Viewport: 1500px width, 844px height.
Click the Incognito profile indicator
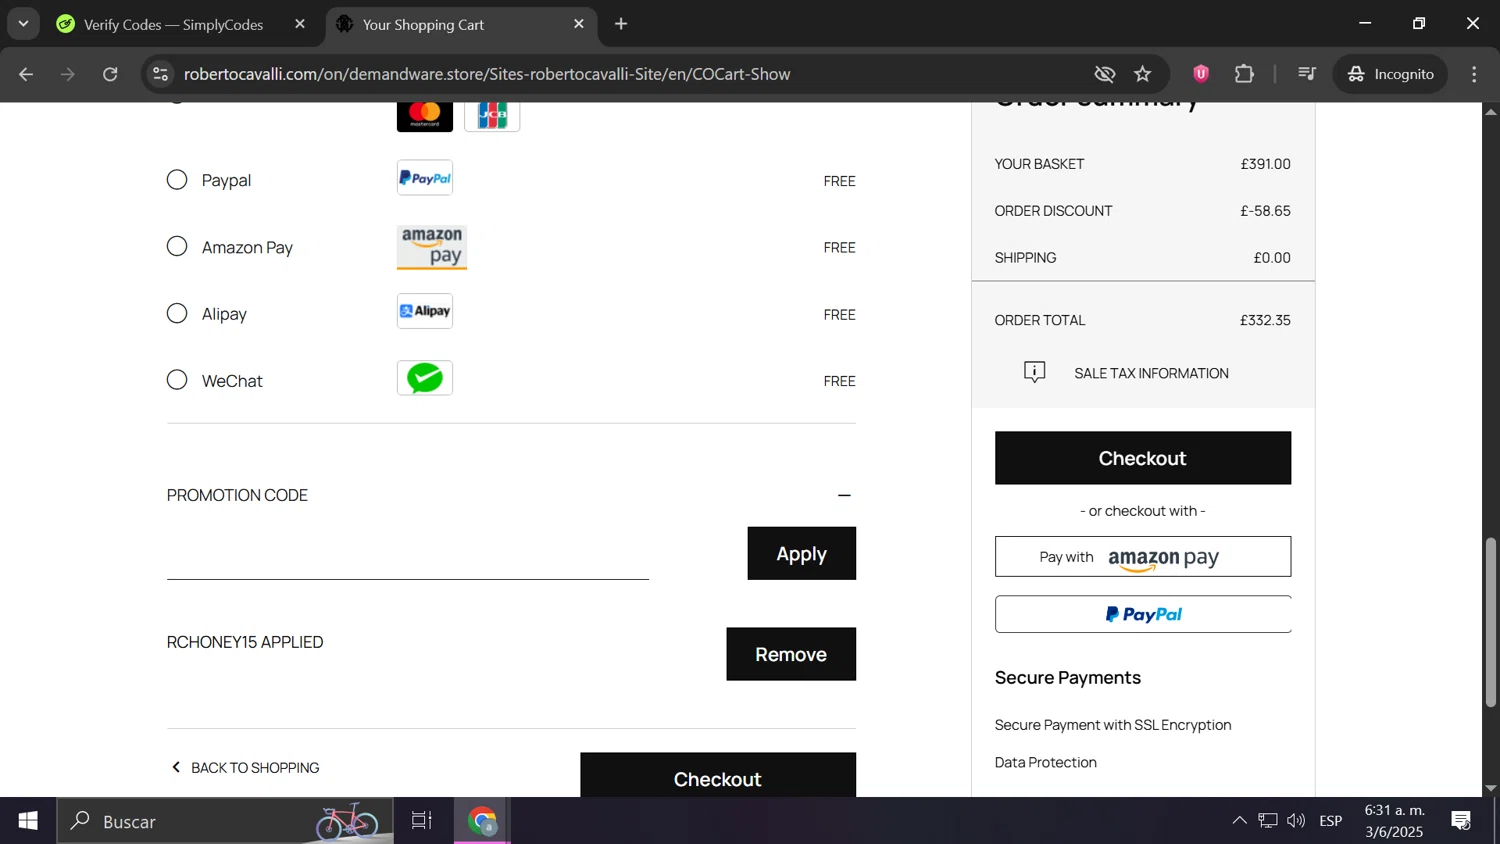[x=1390, y=74]
